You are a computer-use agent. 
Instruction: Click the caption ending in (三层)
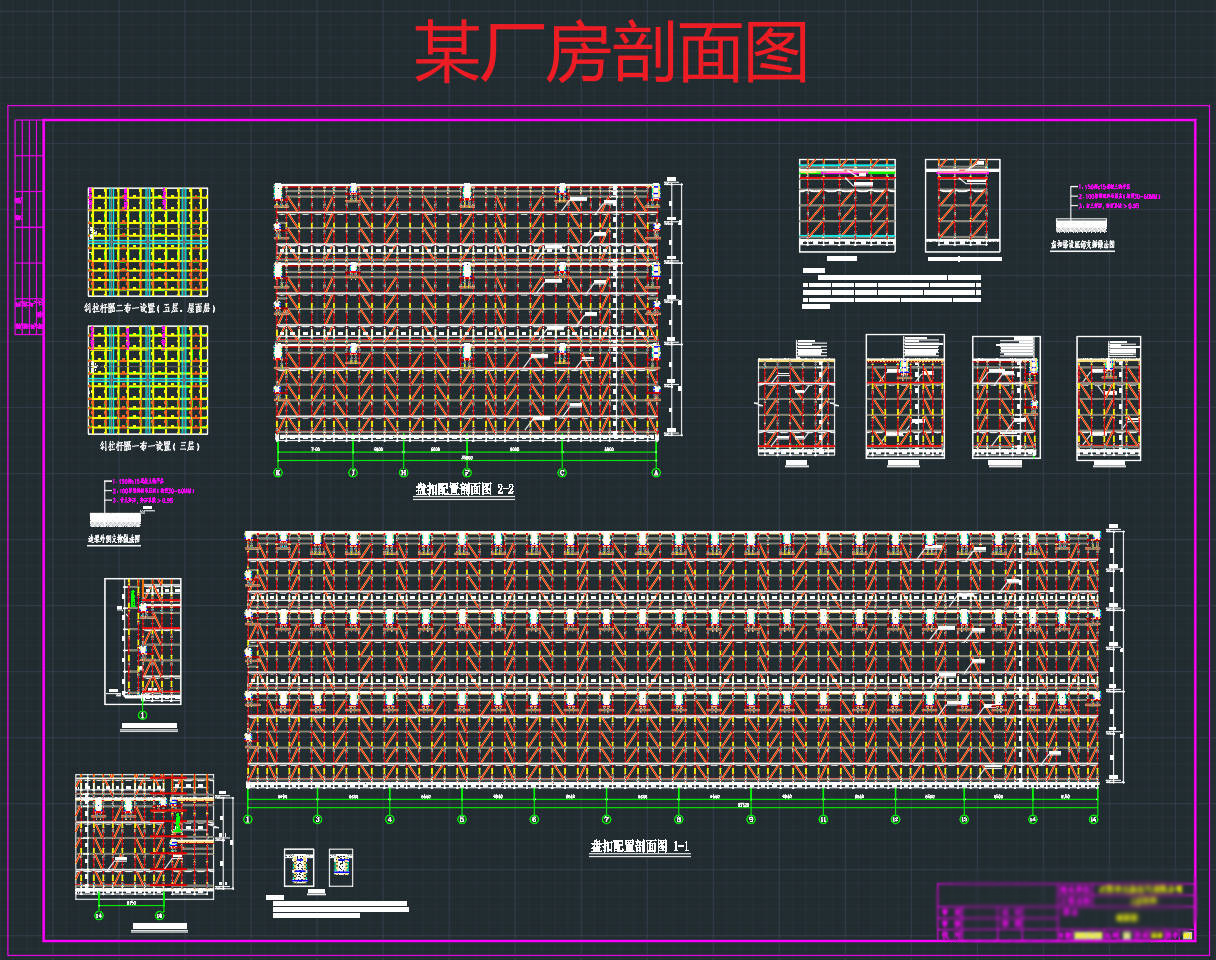coord(149,446)
